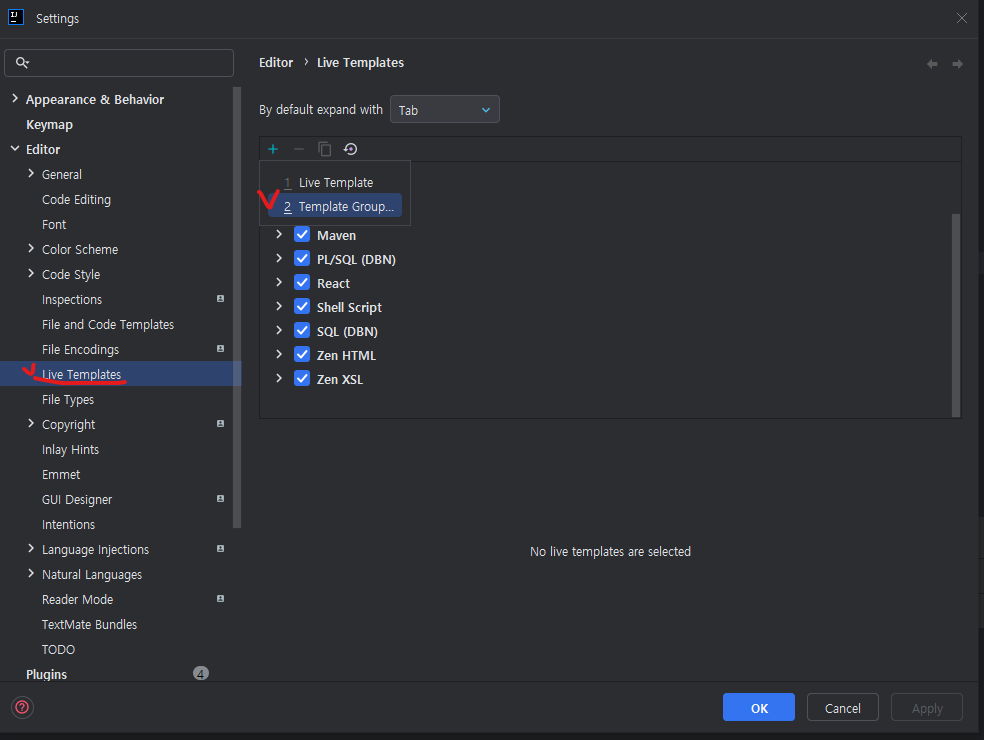Click the Back navigation arrow
The height and width of the screenshot is (740, 984).
coord(932,63)
